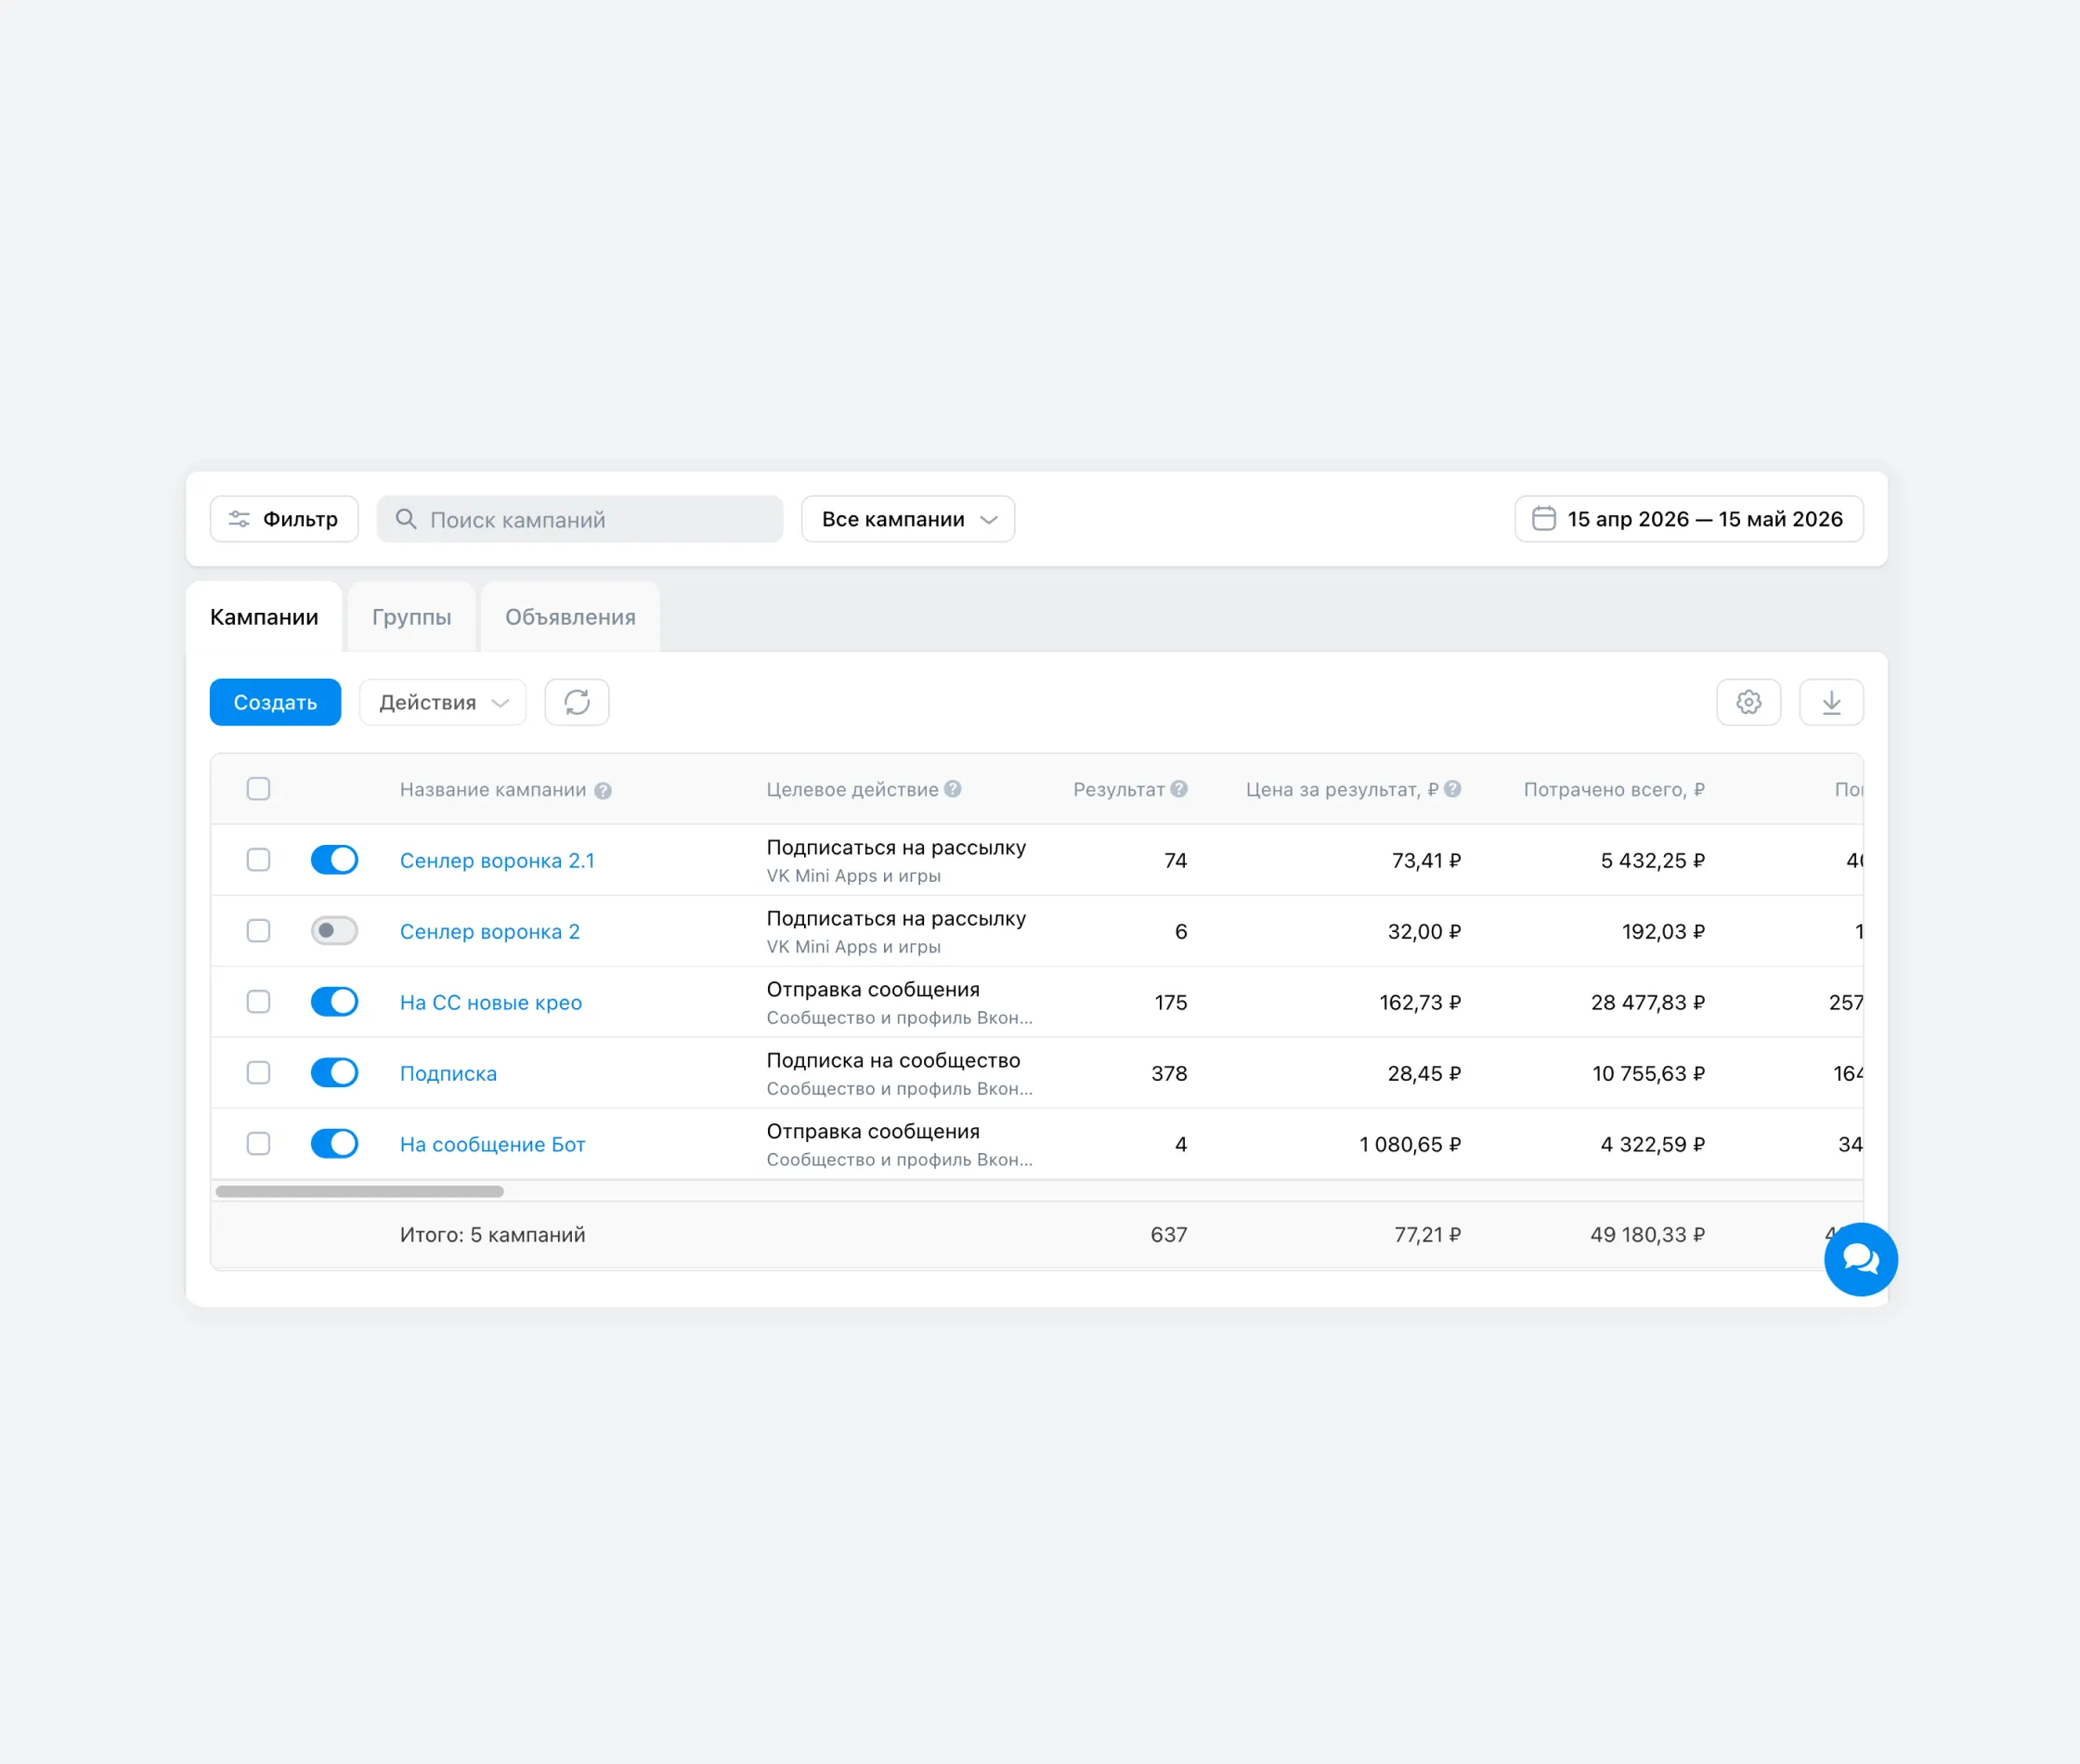Click the Потрачено всего column header
The height and width of the screenshot is (1764, 2080).
1614,790
